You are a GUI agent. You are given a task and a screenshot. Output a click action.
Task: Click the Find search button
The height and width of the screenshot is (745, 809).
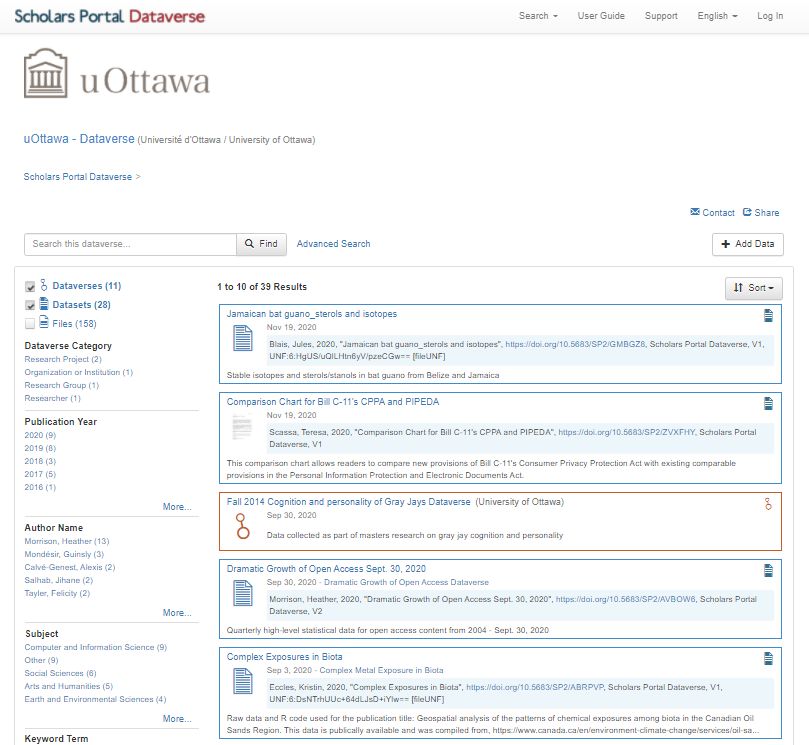pos(261,244)
